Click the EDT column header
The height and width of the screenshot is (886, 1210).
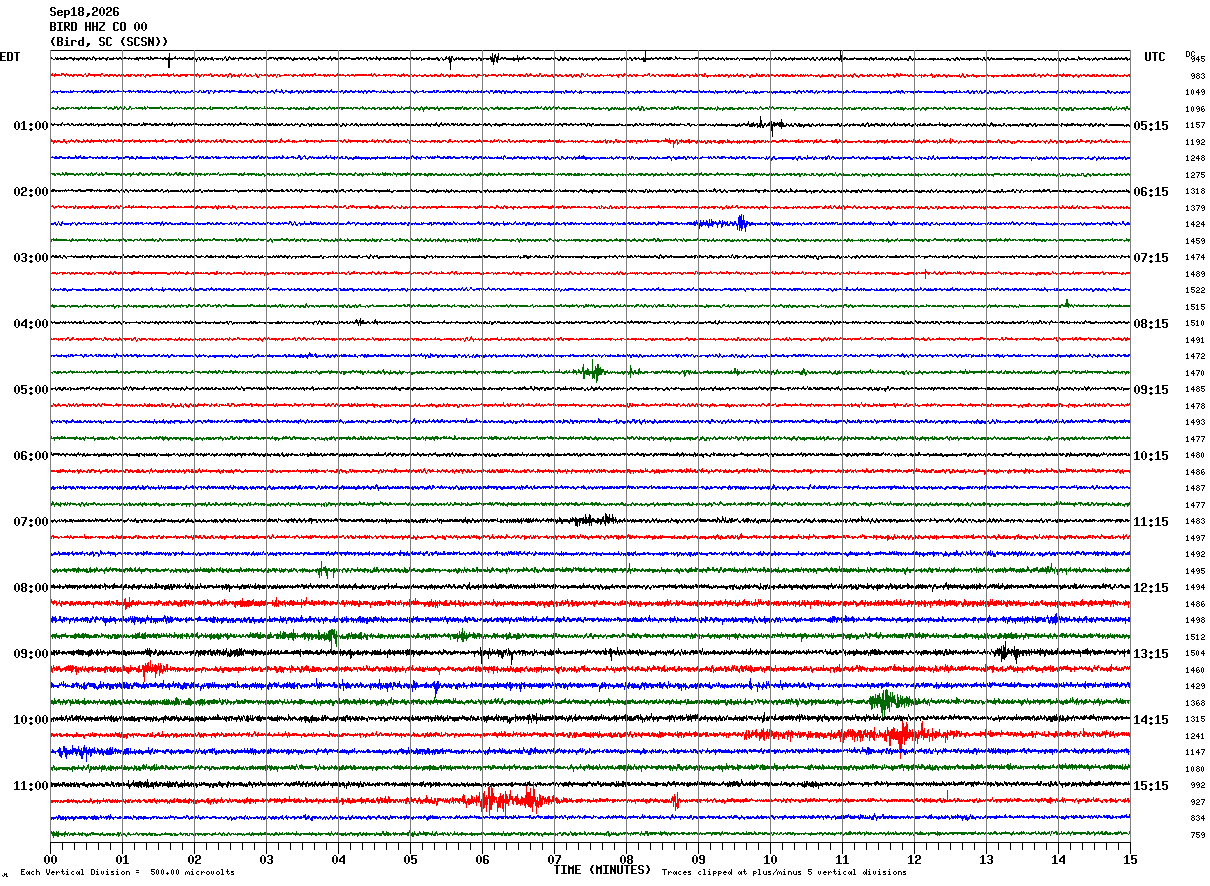[x=10, y=57]
